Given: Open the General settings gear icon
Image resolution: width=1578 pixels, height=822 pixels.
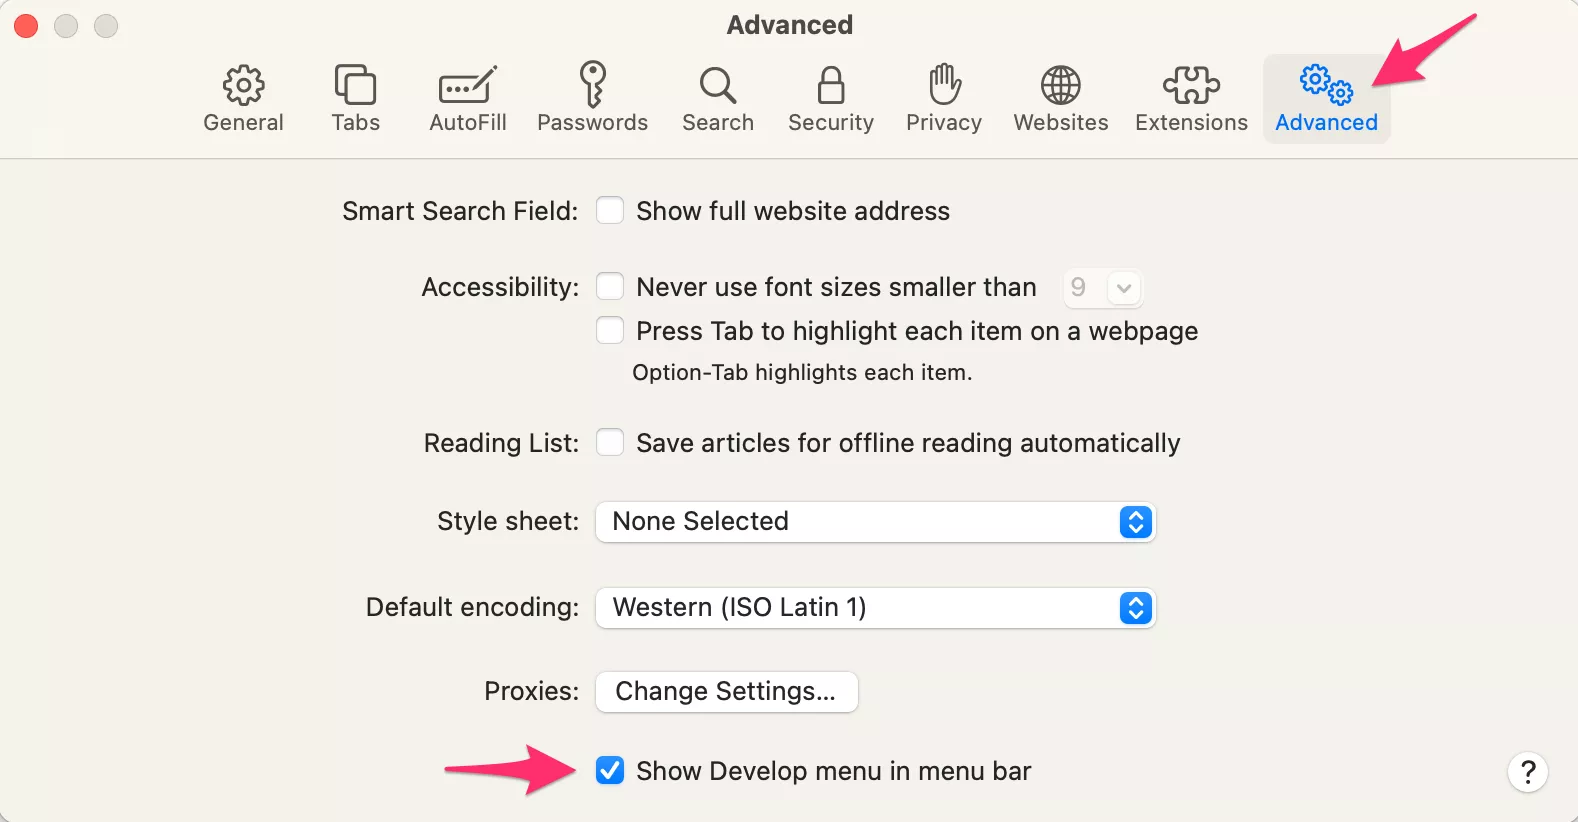Looking at the screenshot, I should coord(243,98).
